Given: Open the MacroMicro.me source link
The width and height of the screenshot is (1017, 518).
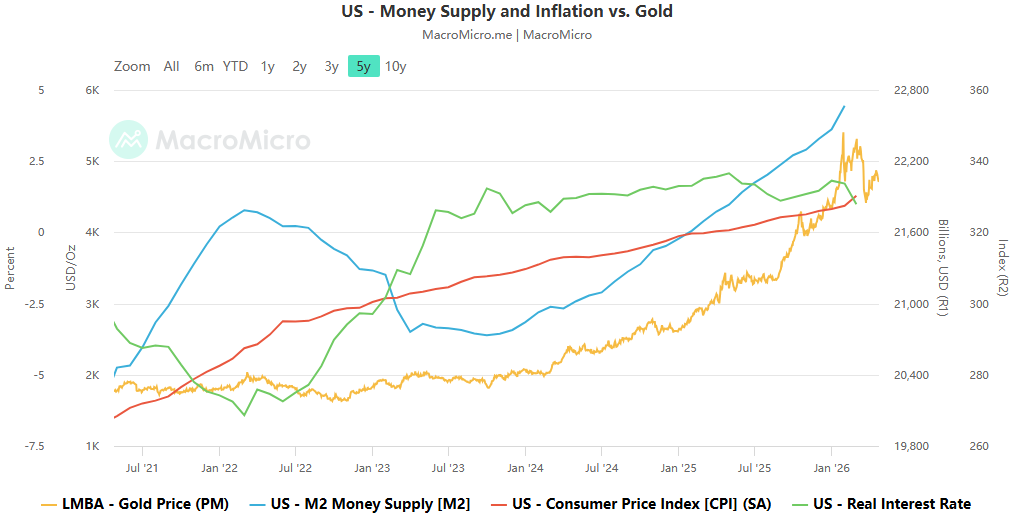Looking at the screenshot, I should pyautogui.click(x=467, y=35).
